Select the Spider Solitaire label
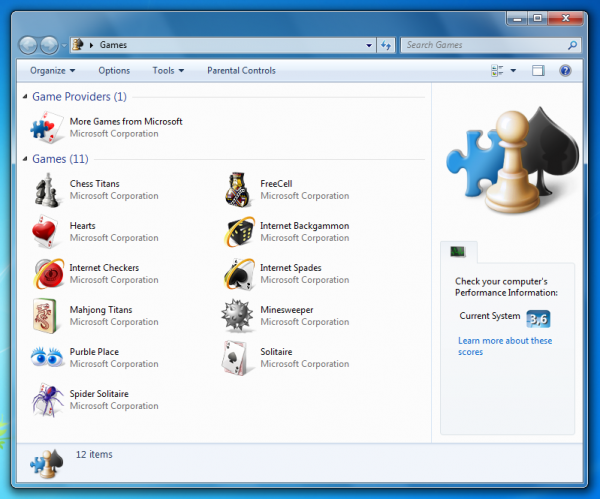600x499 pixels. point(99,394)
